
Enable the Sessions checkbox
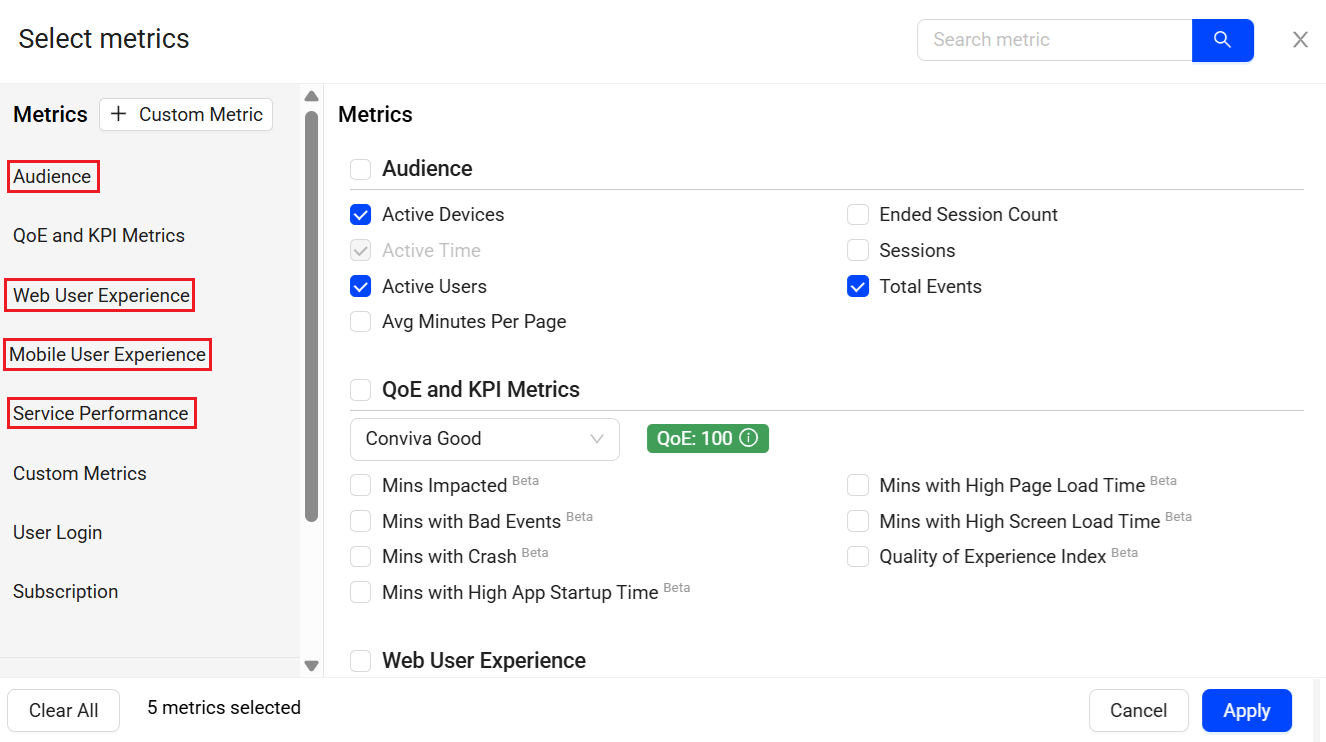coord(858,251)
